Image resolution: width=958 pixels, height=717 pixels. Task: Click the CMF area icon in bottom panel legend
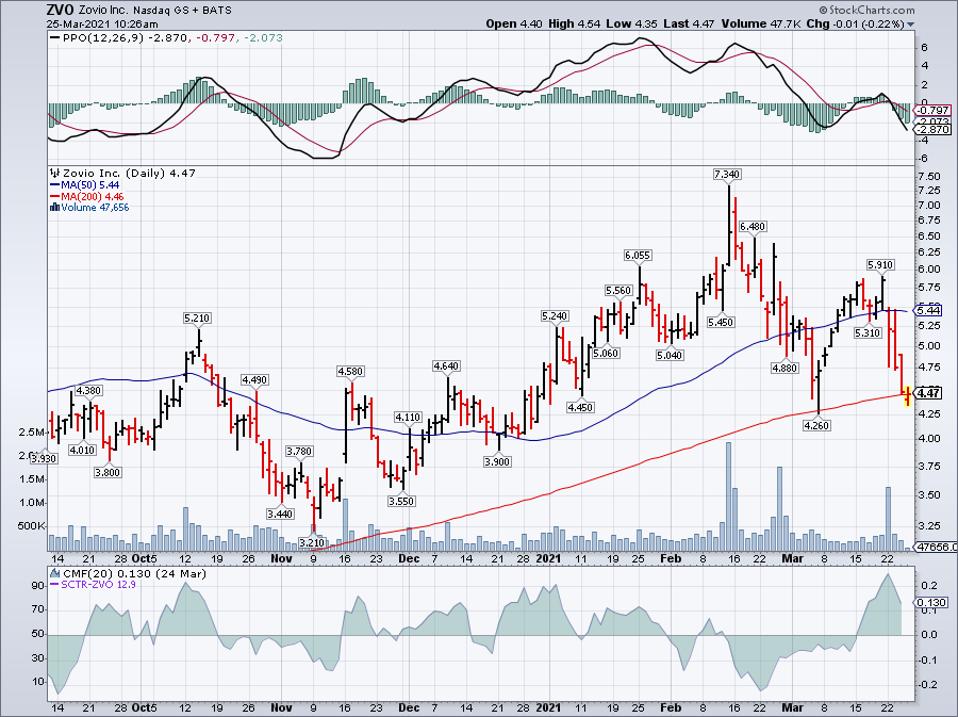point(55,573)
